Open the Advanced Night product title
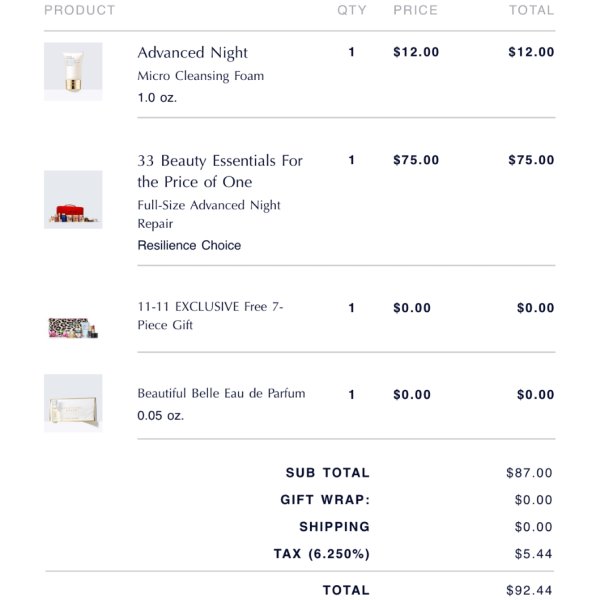Viewport: 600px width, 600px height. coord(192,53)
